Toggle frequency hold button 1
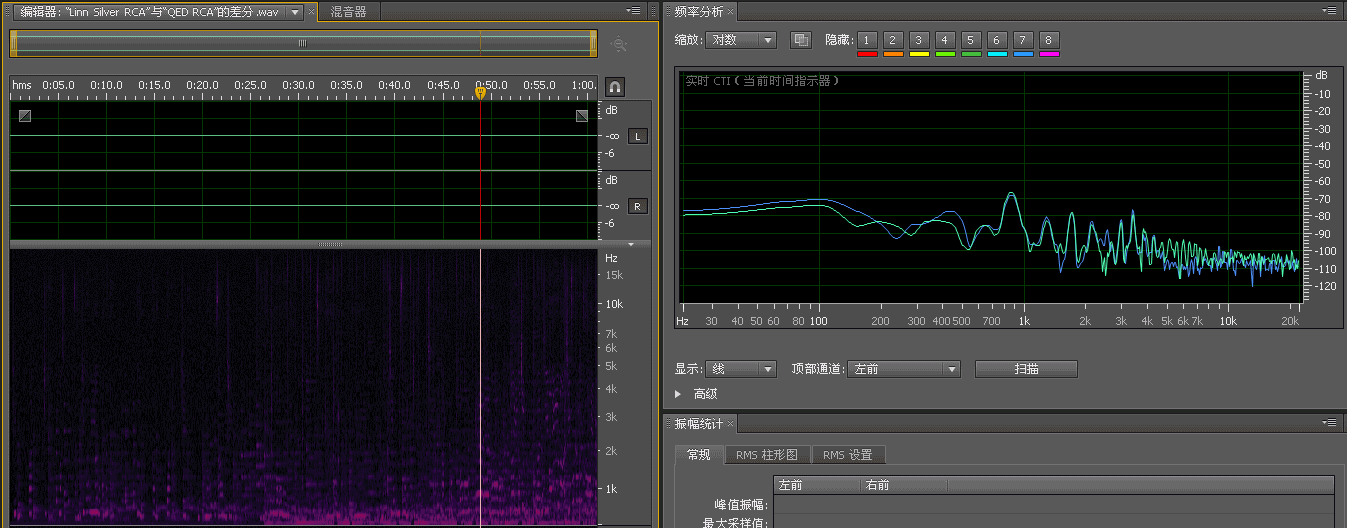Image resolution: width=1347 pixels, height=528 pixels. click(867, 40)
